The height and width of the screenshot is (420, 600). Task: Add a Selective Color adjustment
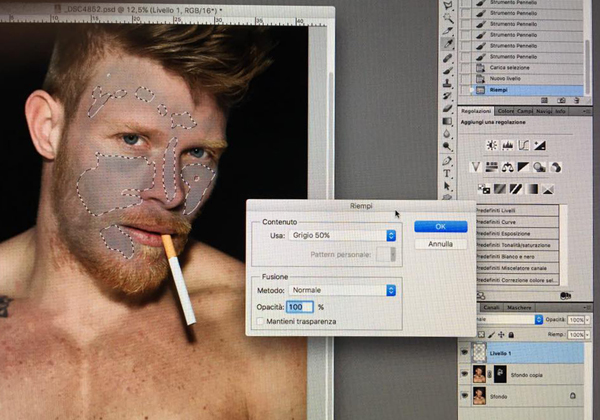[x=548, y=189]
